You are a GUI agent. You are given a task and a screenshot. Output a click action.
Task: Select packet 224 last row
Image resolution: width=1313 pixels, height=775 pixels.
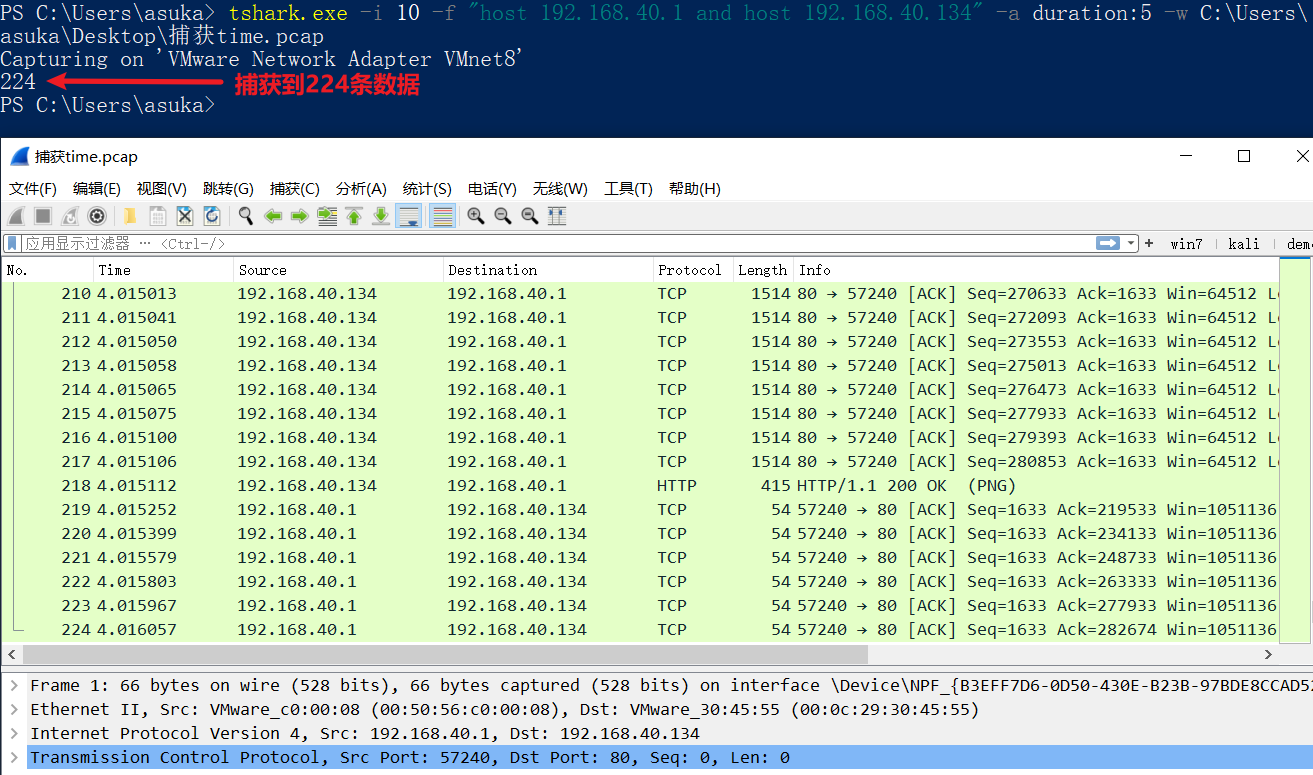(x=640, y=630)
